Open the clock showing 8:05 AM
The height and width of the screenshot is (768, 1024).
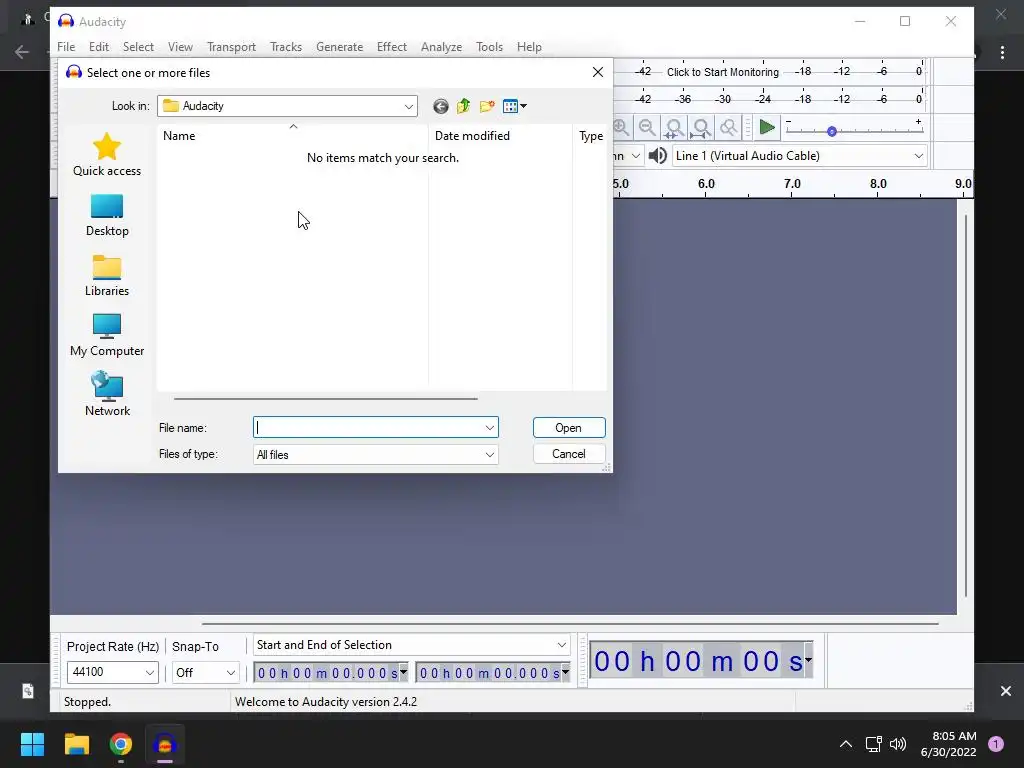pyautogui.click(x=948, y=744)
